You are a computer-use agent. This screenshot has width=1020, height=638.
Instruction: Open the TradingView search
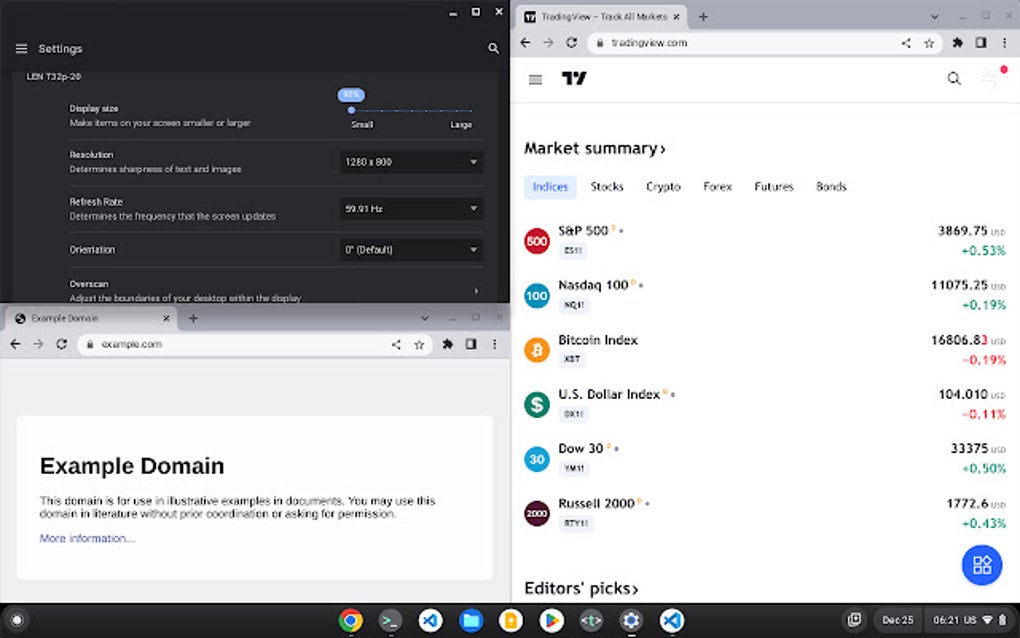[954, 78]
